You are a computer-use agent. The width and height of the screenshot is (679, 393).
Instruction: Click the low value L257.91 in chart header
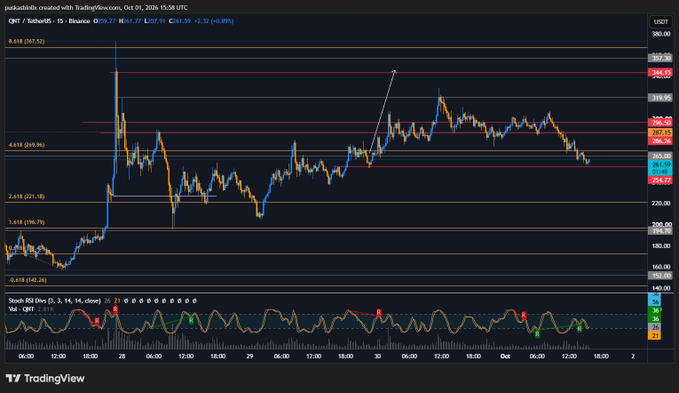click(x=155, y=21)
